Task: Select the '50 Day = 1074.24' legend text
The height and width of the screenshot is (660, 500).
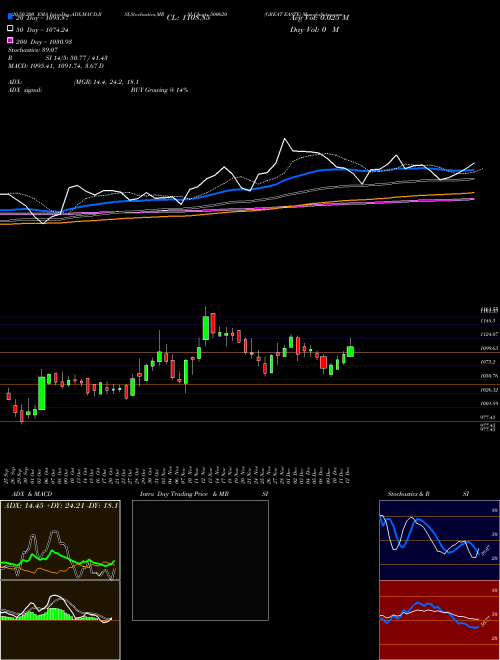Action: [42, 30]
